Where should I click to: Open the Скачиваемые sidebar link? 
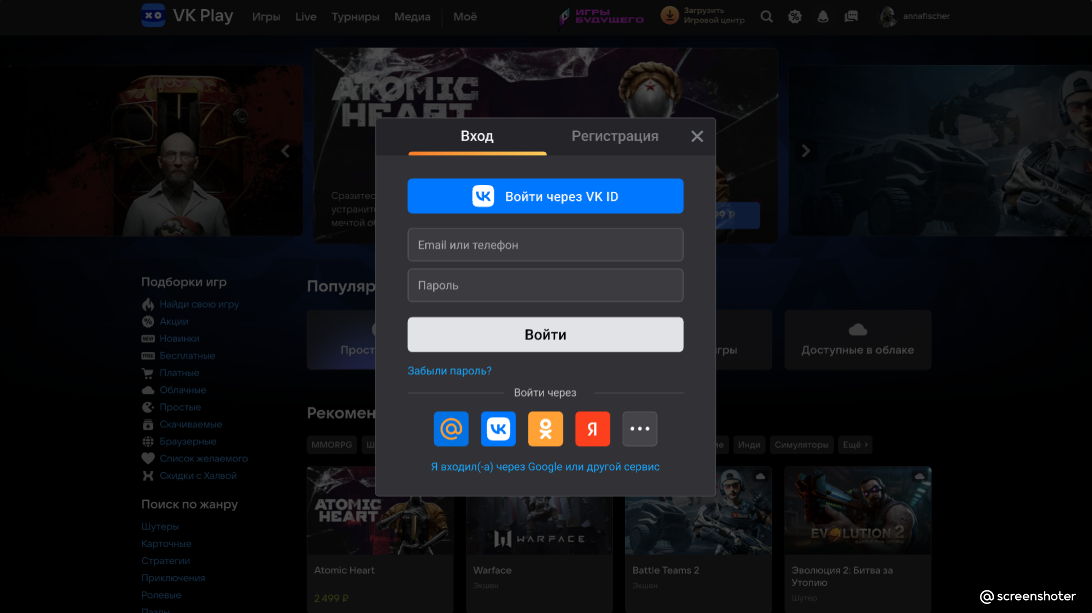click(191, 424)
